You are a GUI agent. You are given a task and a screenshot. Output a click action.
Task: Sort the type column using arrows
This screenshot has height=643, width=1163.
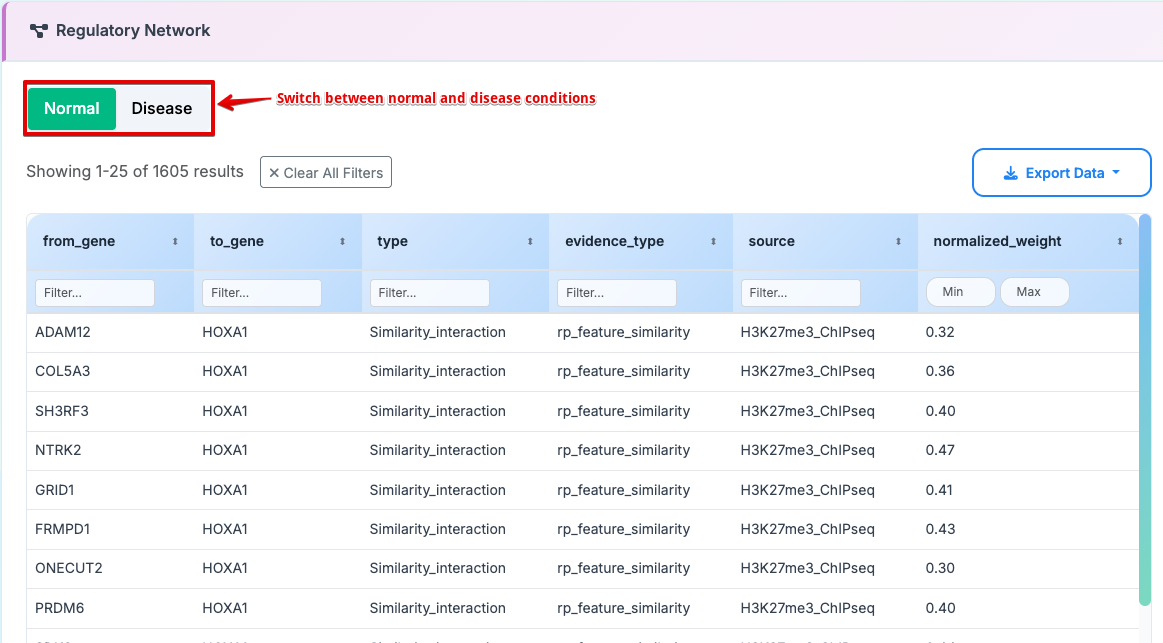click(x=530, y=242)
